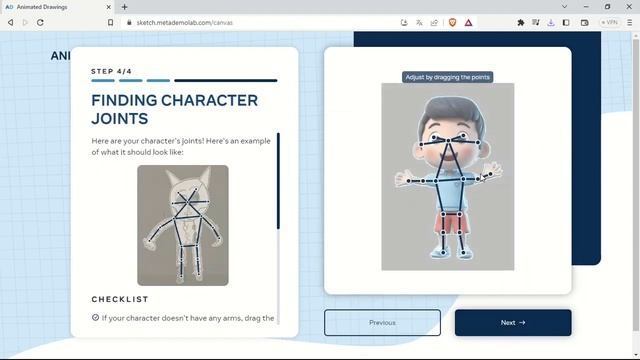
Task: Click the Next button
Action: [x=513, y=322]
